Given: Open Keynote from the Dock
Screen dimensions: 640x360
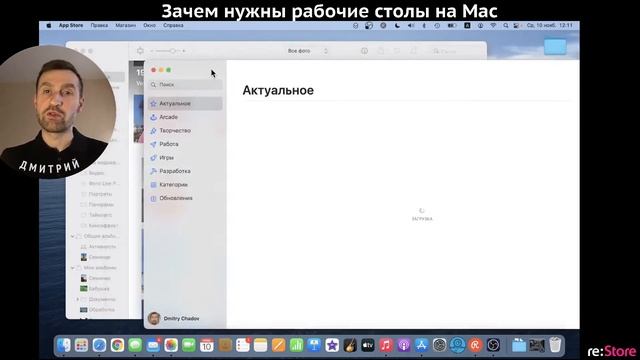Looking at the screenshot, I should click(x=314, y=345).
